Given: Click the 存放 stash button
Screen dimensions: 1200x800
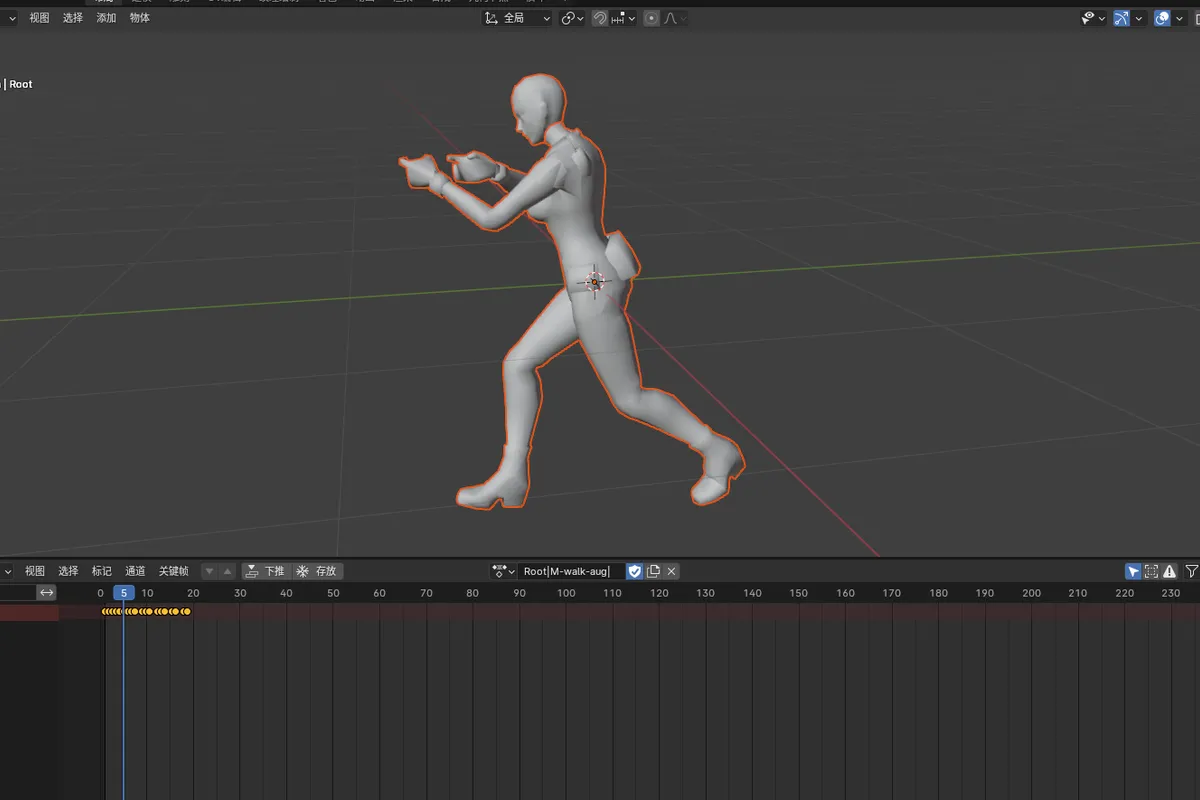Looking at the screenshot, I should 317,571.
